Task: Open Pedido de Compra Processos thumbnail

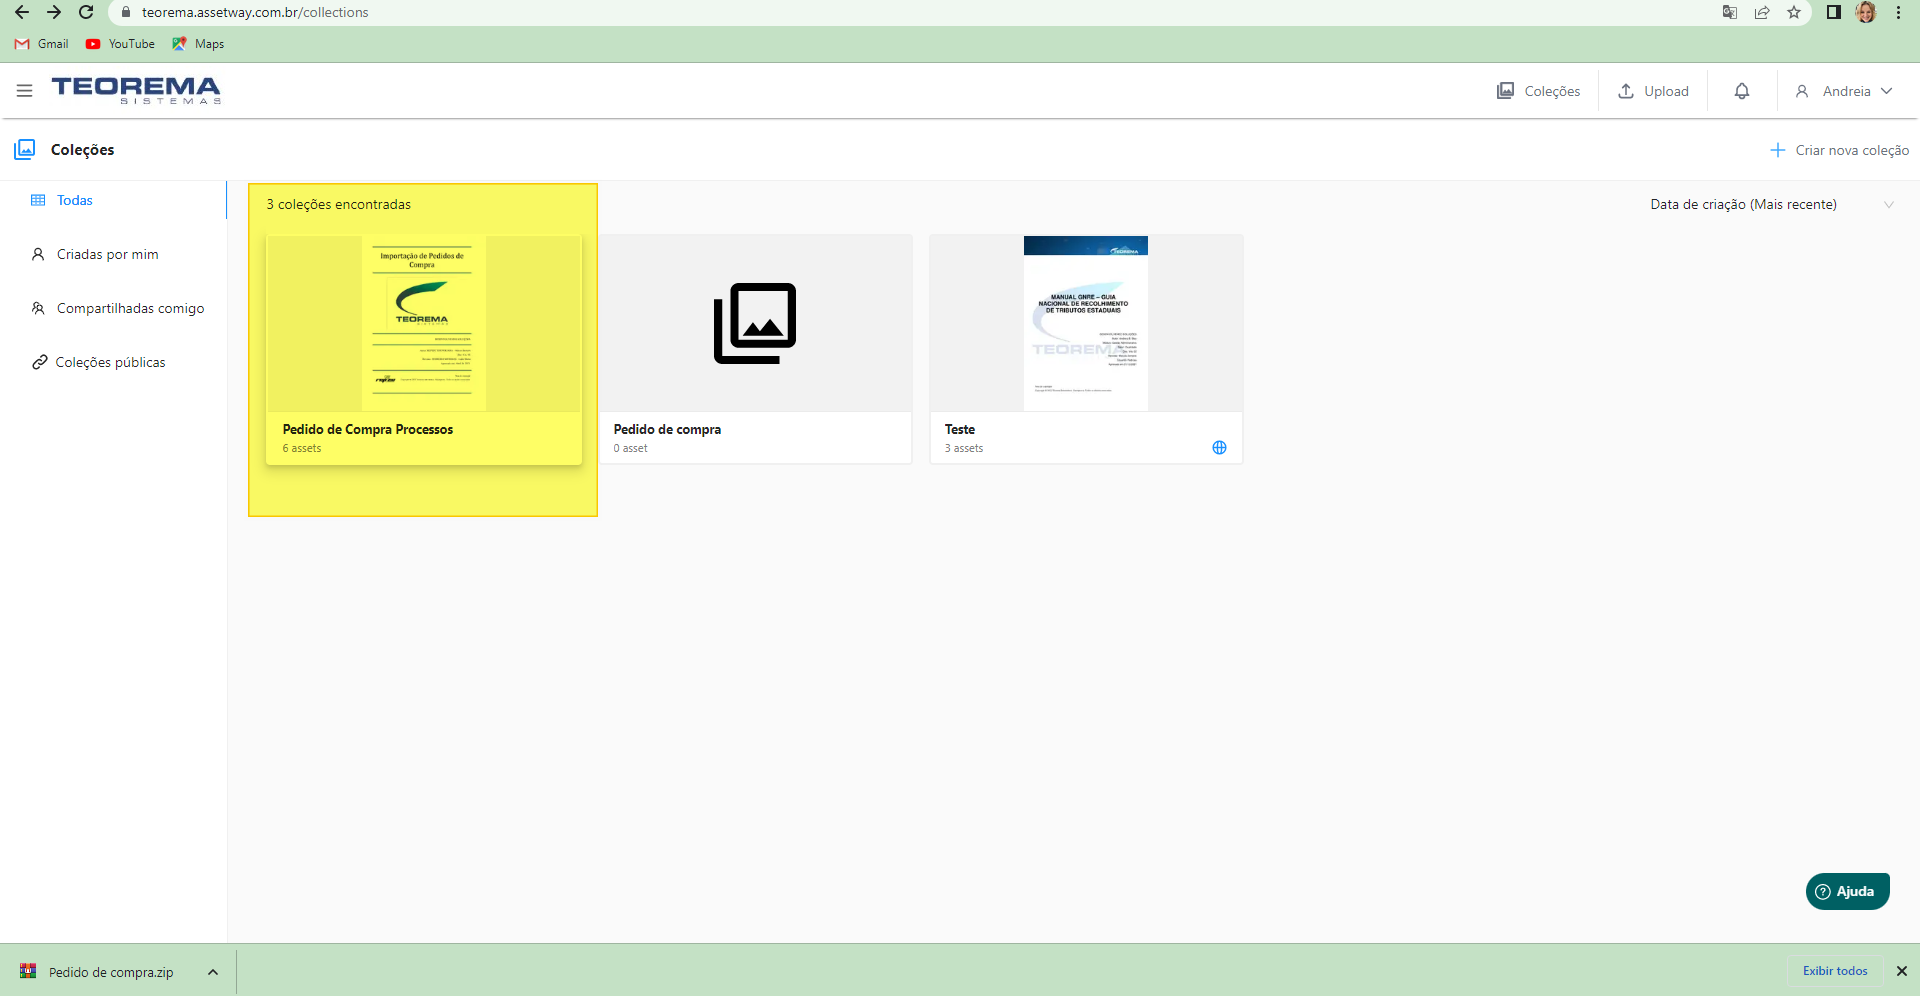Action: pos(424,323)
